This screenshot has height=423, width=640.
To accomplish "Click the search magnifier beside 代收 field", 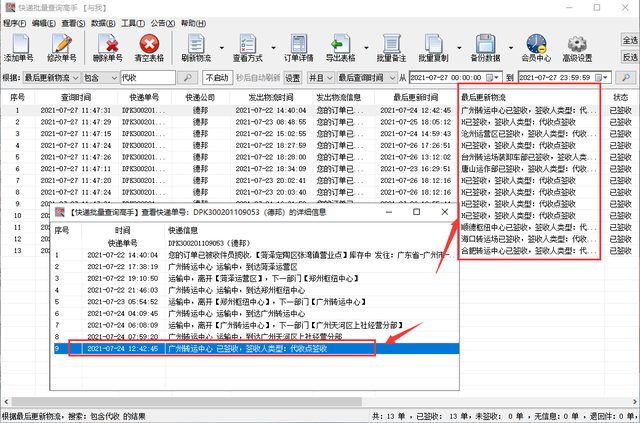I will pyautogui.click(x=187, y=78).
